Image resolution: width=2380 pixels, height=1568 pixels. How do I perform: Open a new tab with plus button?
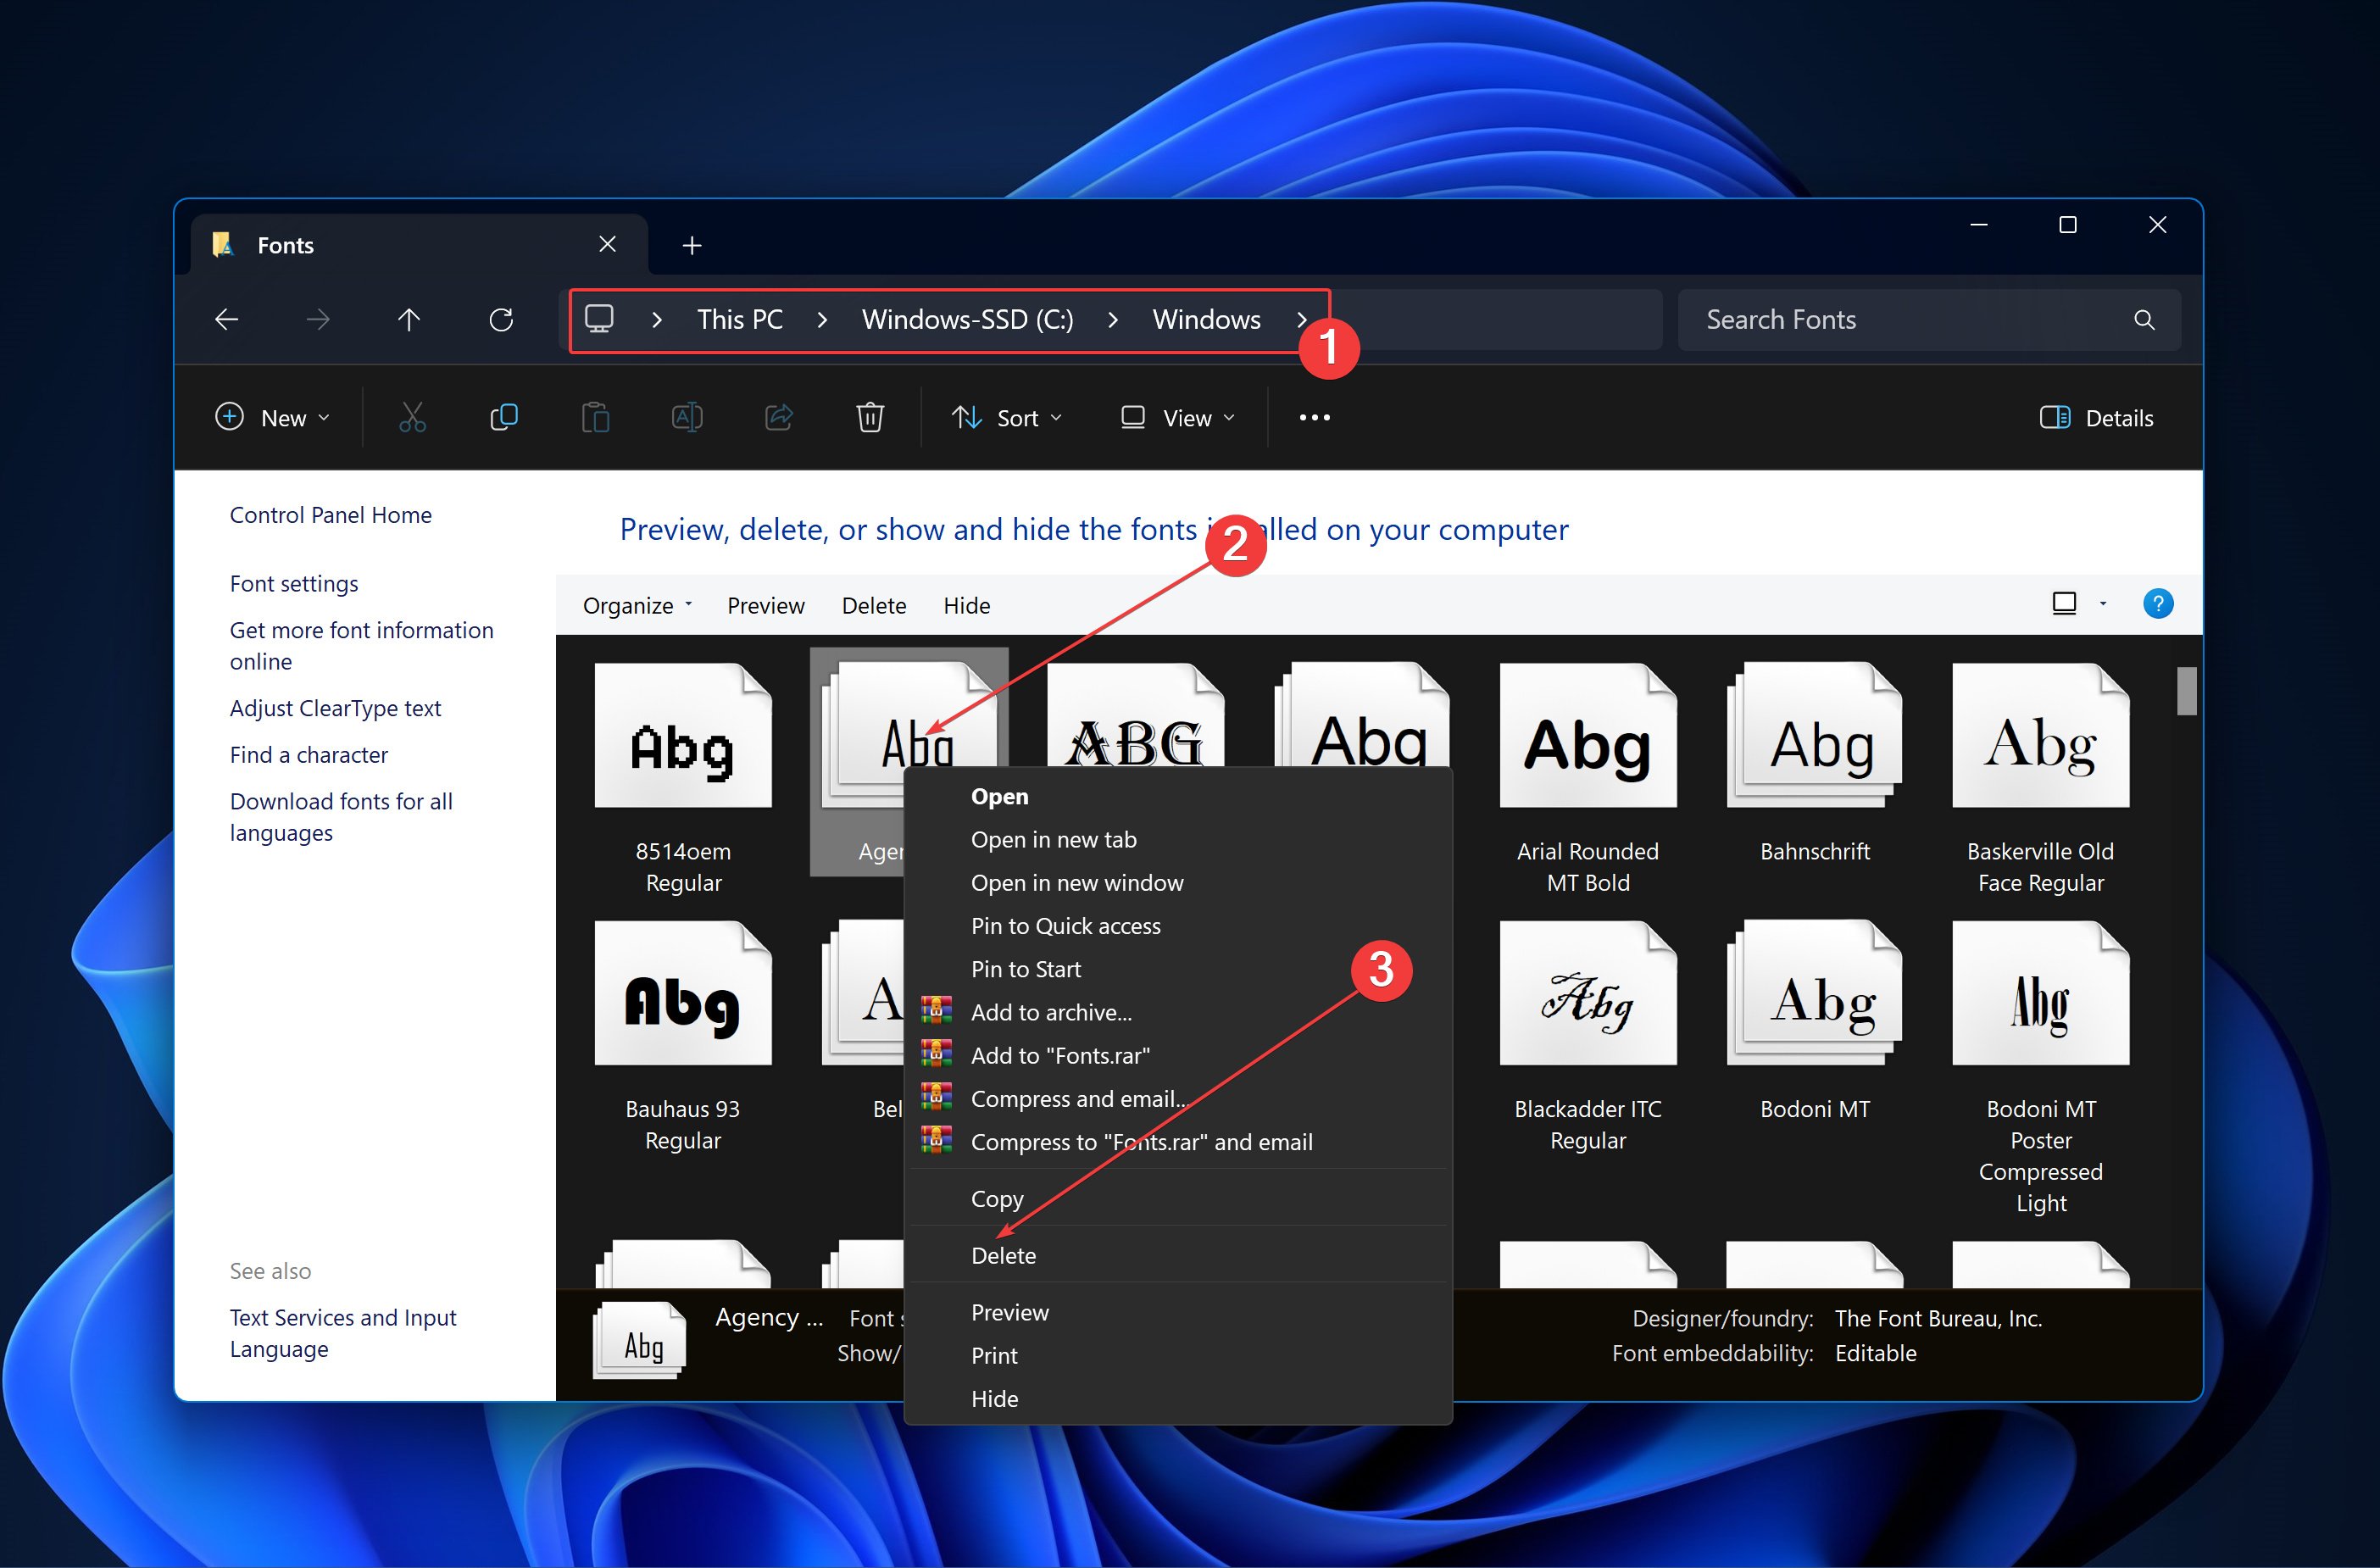[692, 245]
